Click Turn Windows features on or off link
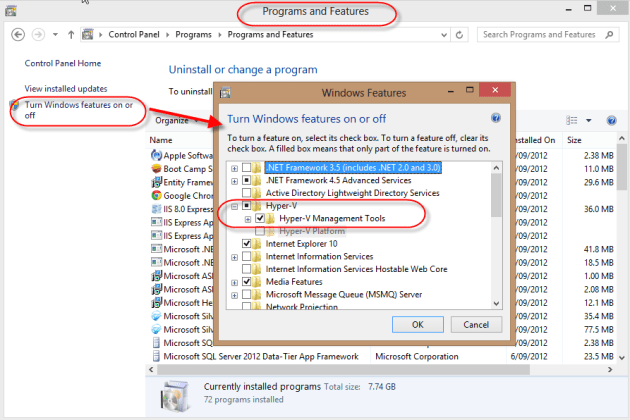The height and width of the screenshot is (420, 630). pos(79,110)
